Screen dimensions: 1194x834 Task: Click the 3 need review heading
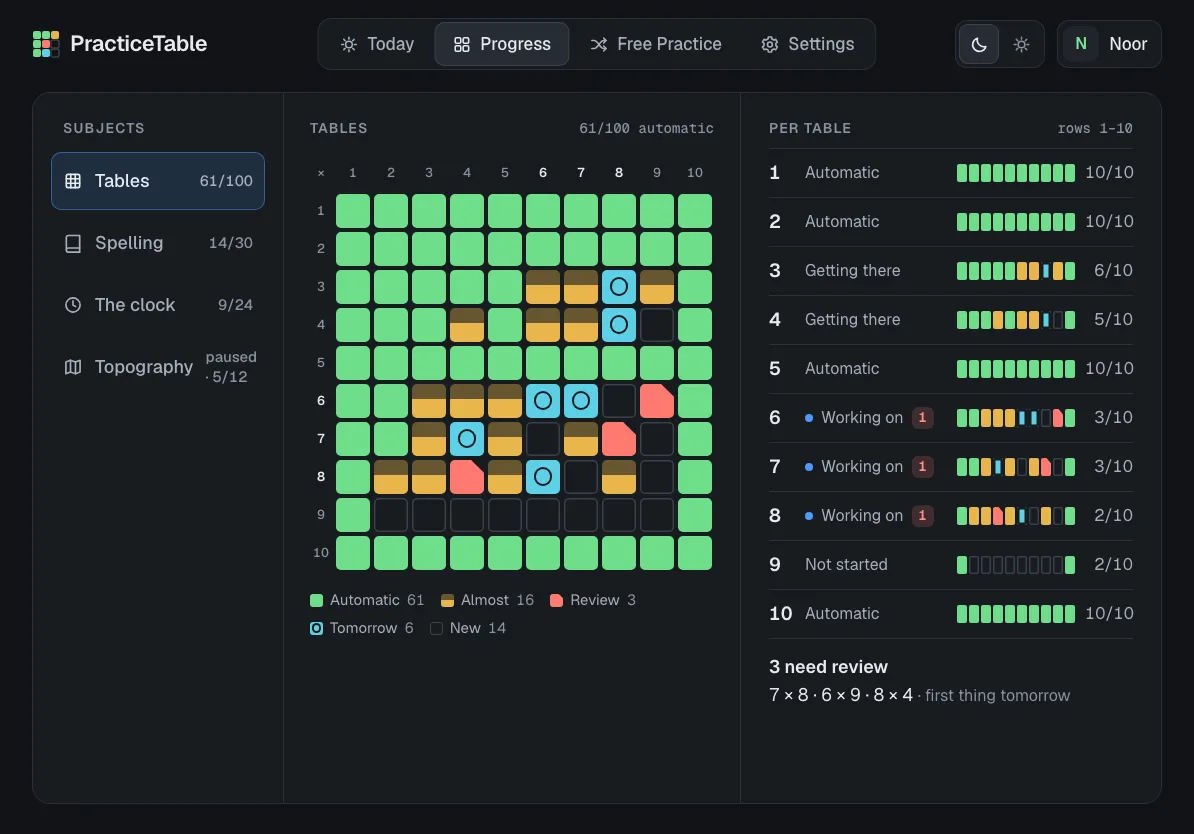click(828, 666)
